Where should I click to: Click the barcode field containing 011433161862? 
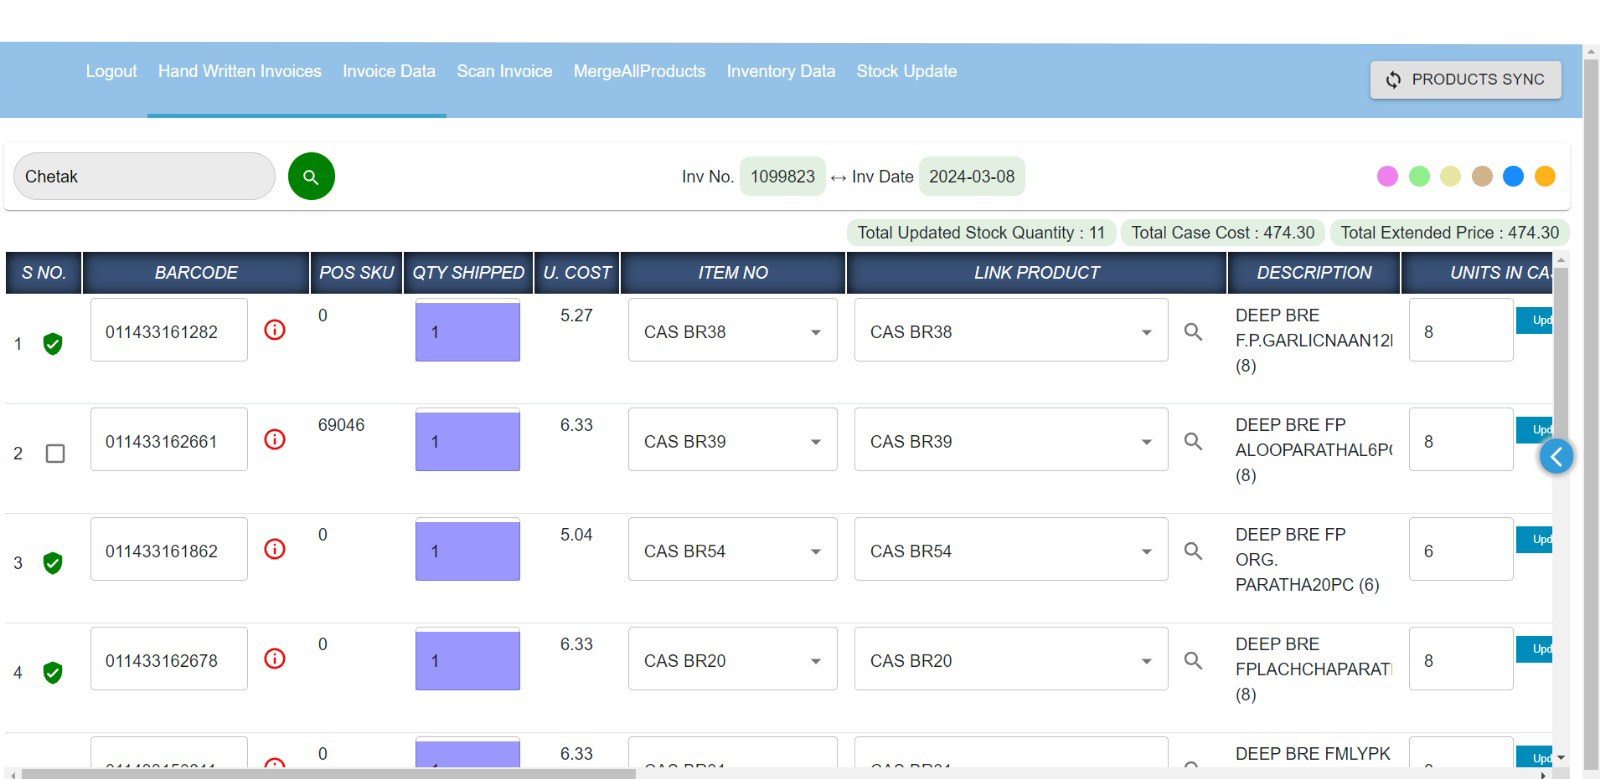tap(168, 551)
